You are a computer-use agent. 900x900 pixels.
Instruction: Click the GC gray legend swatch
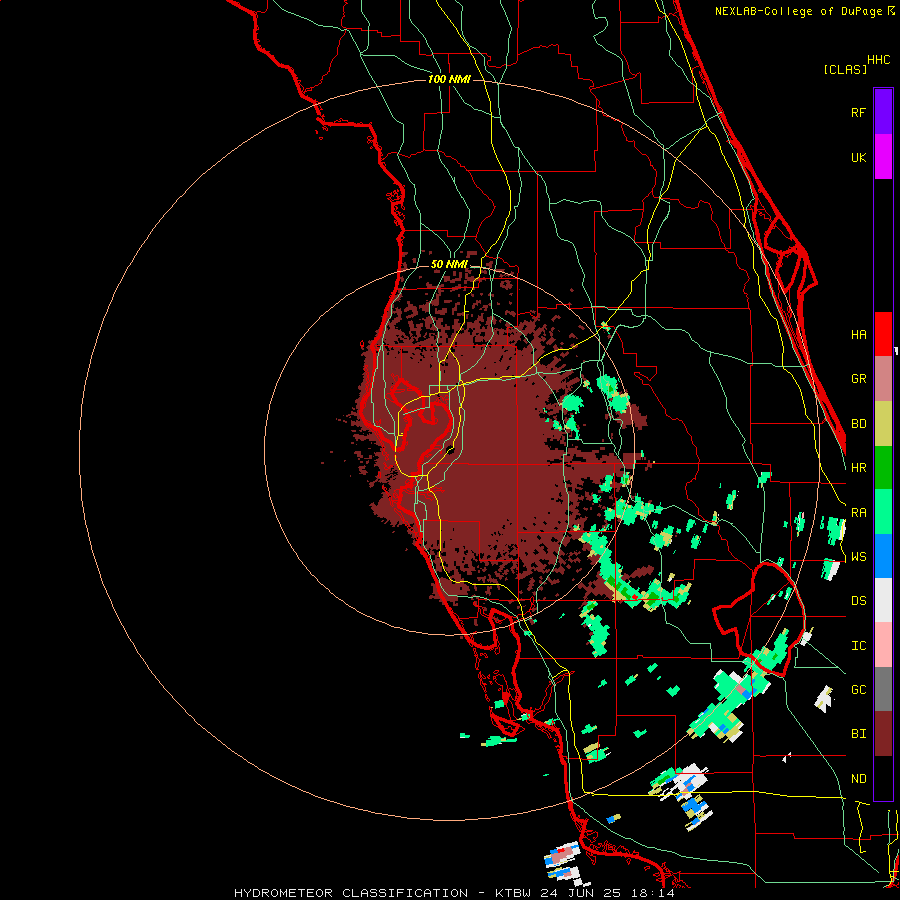click(883, 689)
